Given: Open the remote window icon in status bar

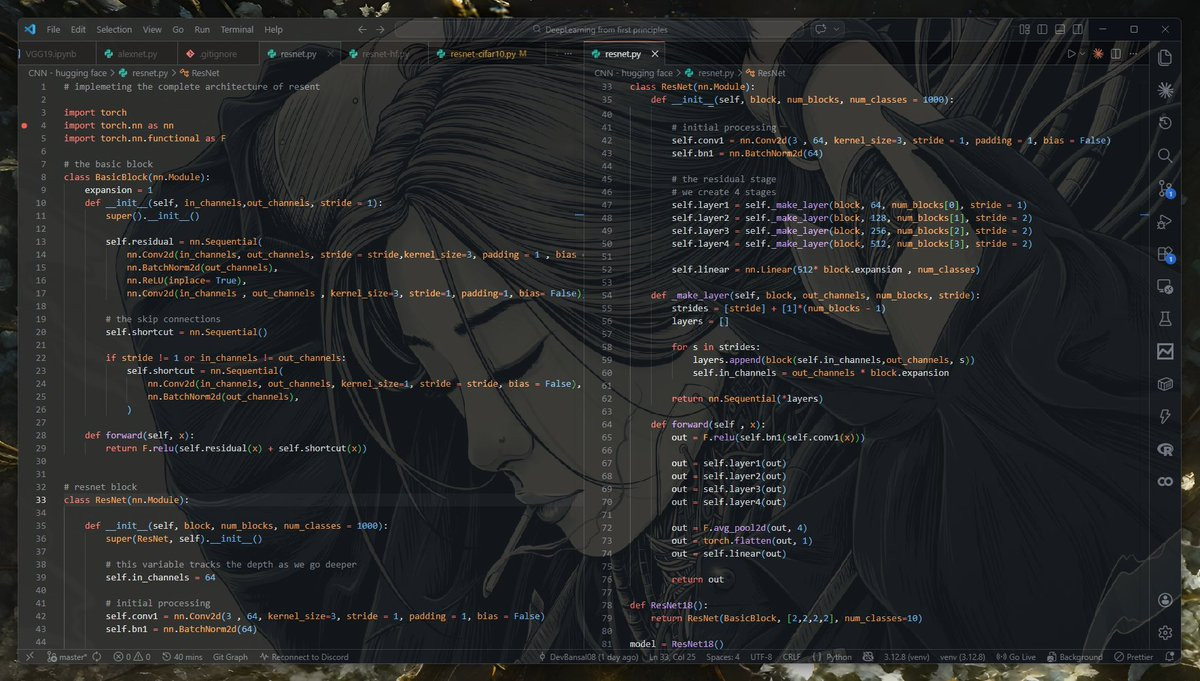Looking at the screenshot, I should (x=29, y=657).
